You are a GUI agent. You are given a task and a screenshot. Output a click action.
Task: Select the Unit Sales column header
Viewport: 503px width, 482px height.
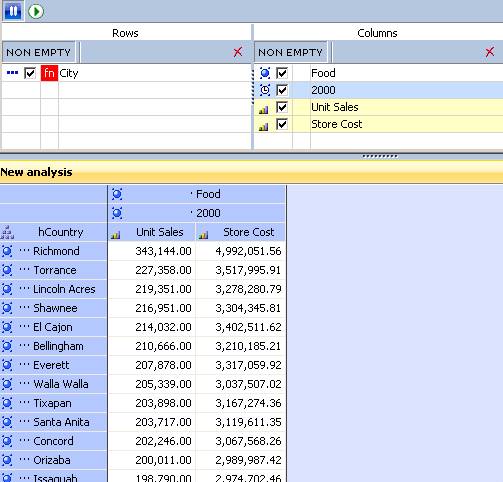tap(152, 232)
